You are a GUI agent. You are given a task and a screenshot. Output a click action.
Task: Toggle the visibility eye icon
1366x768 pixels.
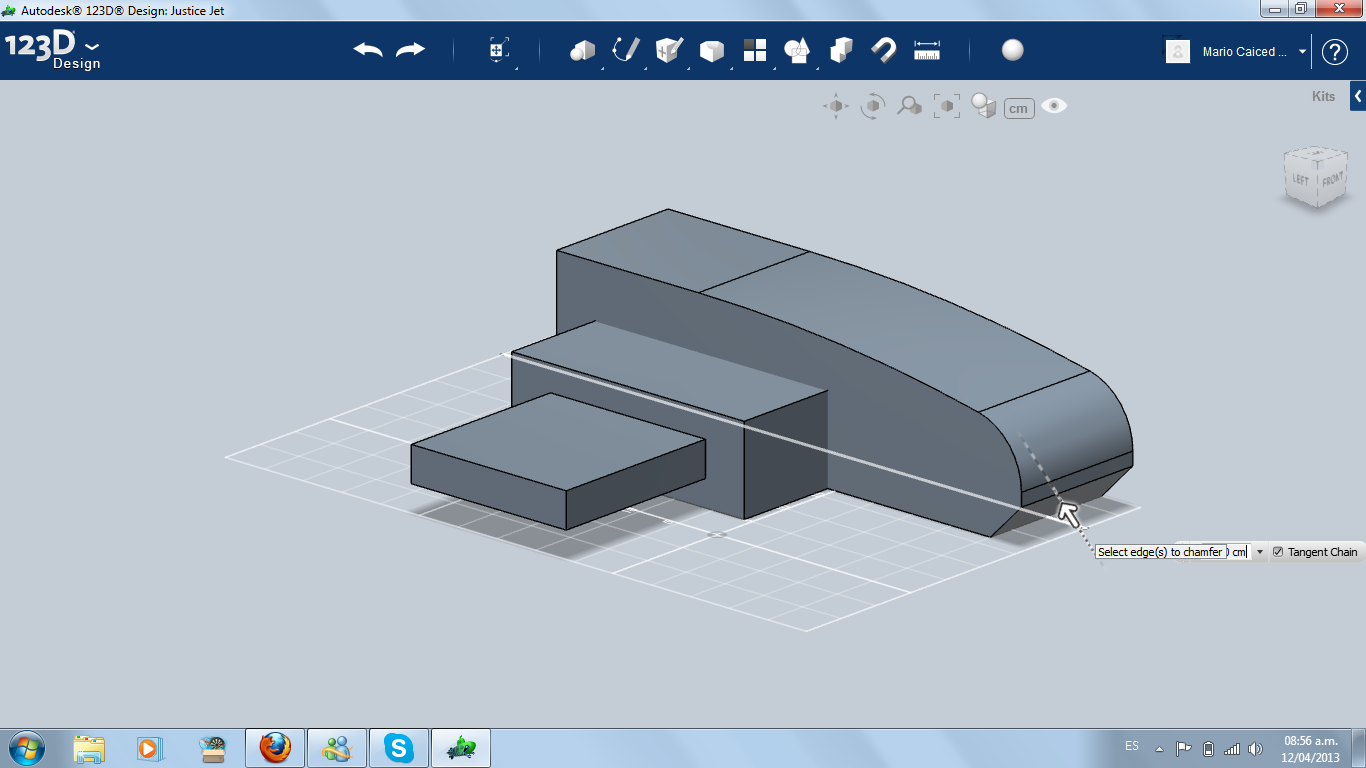point(1054,106)
